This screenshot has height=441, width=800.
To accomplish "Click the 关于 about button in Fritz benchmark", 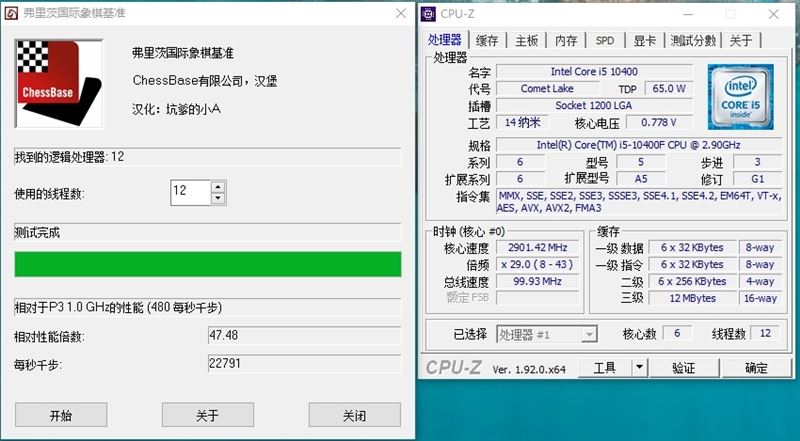I will [208, 415].
